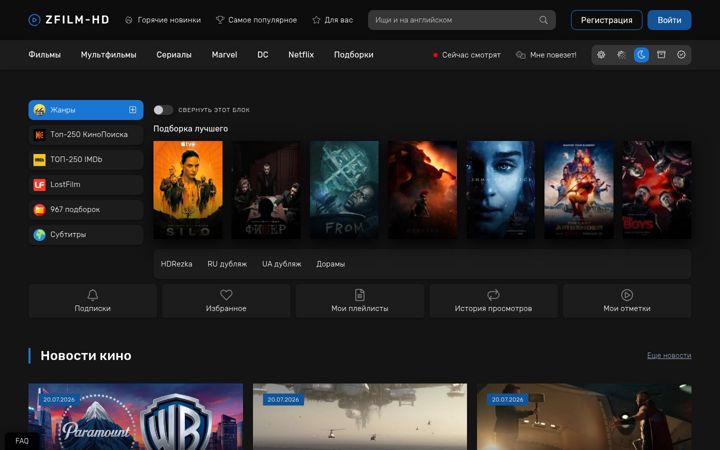Select the RU дубляж tab

227,264
